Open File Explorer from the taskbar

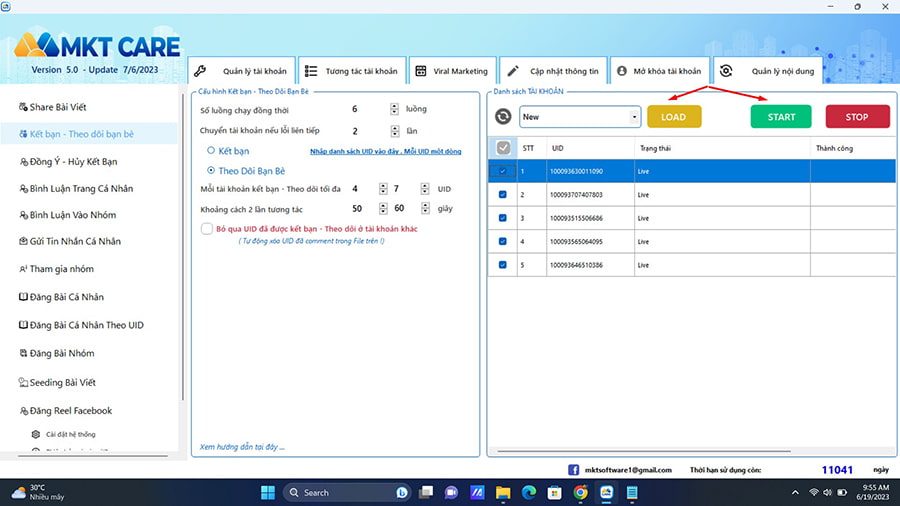point(503,492)
